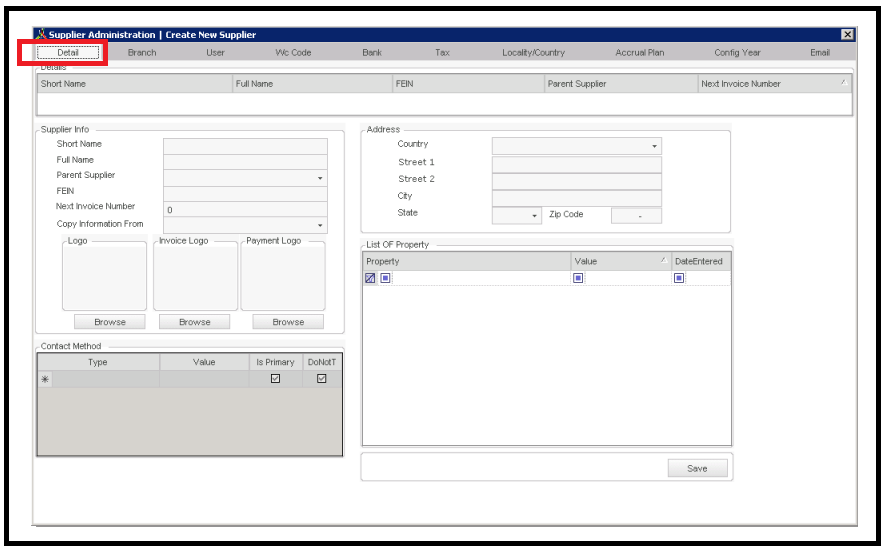885x554 pixels.
Task: Click the FEIN input field
Action: coord(246,194)
